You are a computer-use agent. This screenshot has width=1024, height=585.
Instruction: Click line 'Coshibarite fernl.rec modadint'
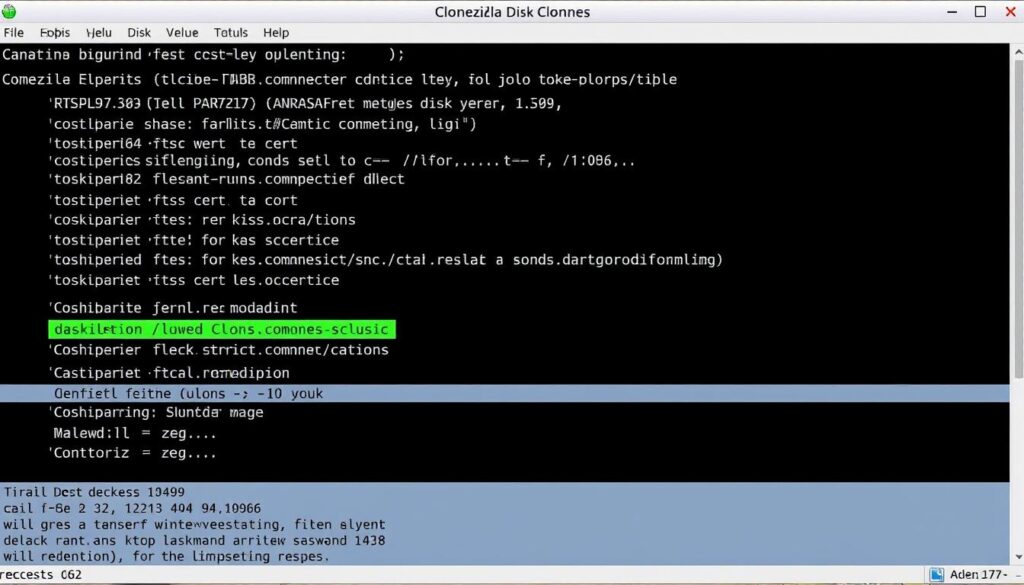[x=173, y=308]
